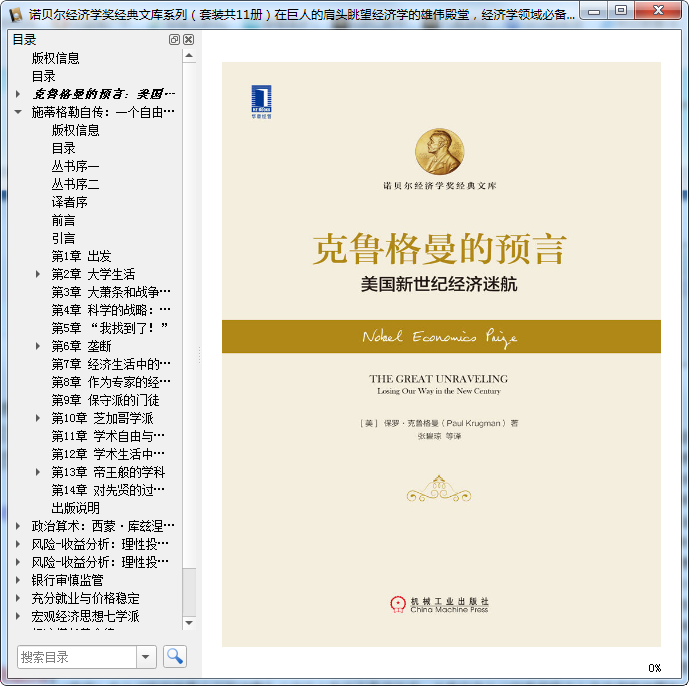Open top-level 版权信息 entry

pyautogui.click(x=55, y=58)
